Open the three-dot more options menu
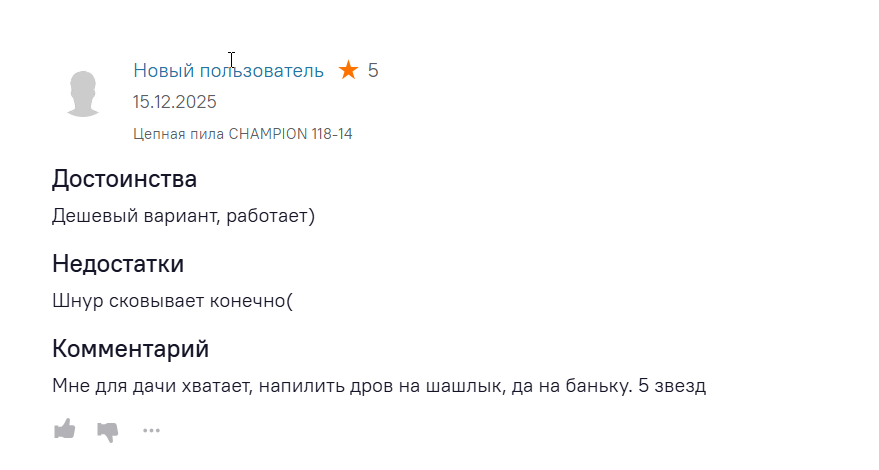The image size is (879, 470). point(151,431)
